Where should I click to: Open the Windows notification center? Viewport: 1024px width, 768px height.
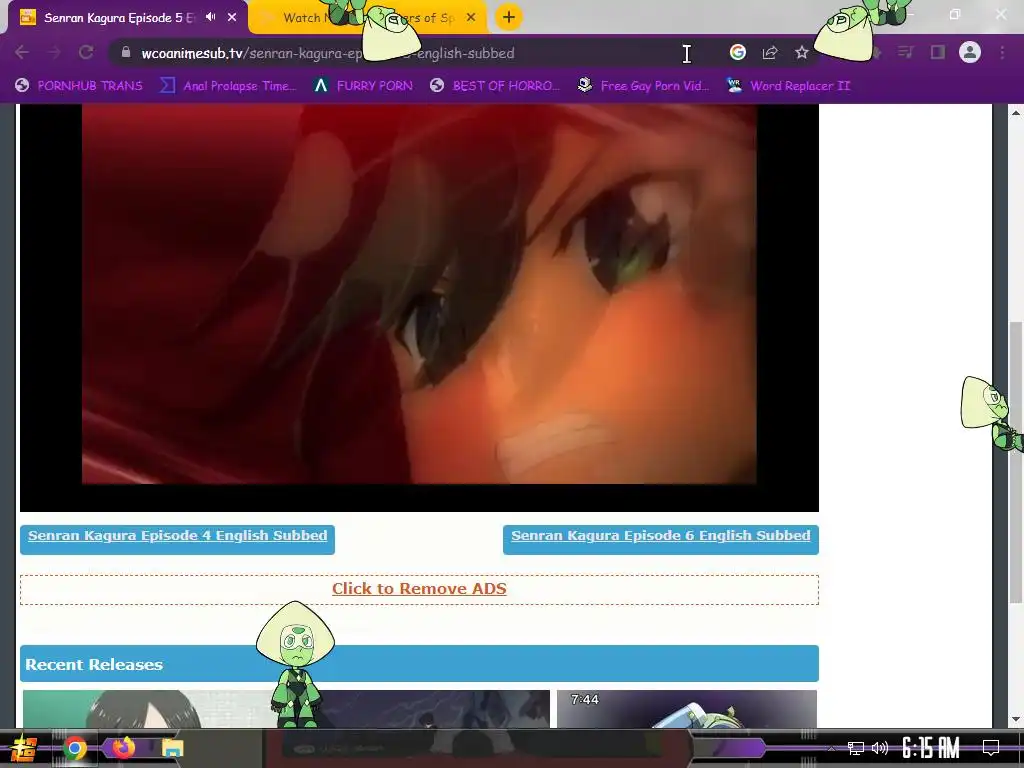[x=991, y=748]
